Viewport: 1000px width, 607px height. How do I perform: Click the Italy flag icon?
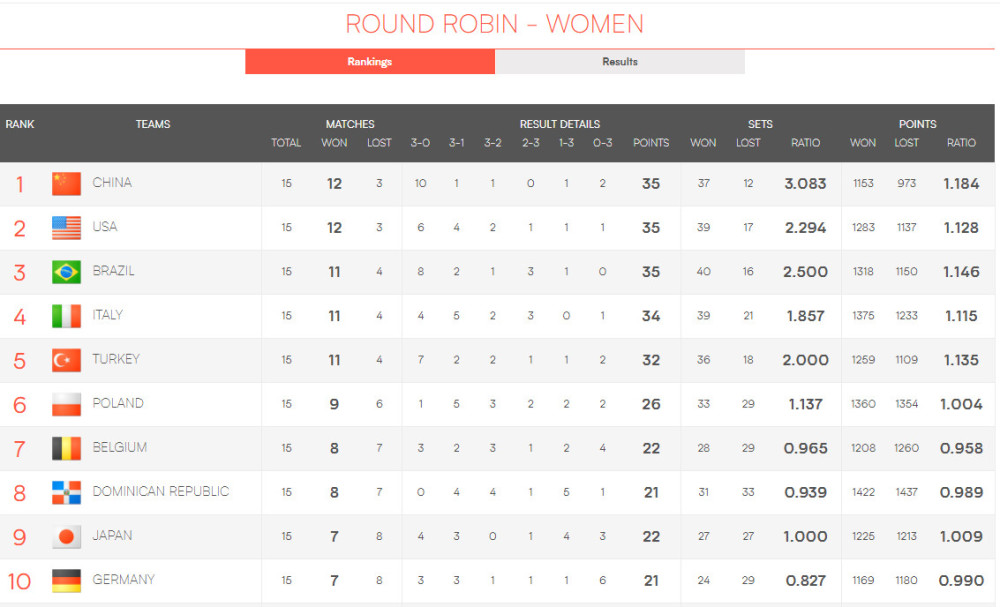coord(66,316)
